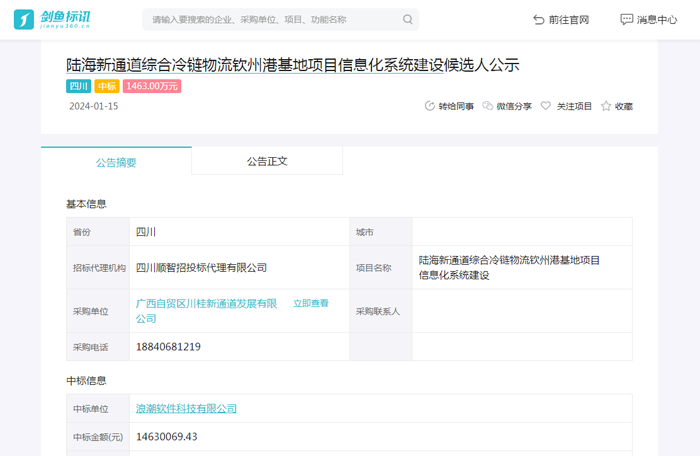Click 关注项目 label

coord(574,106)
